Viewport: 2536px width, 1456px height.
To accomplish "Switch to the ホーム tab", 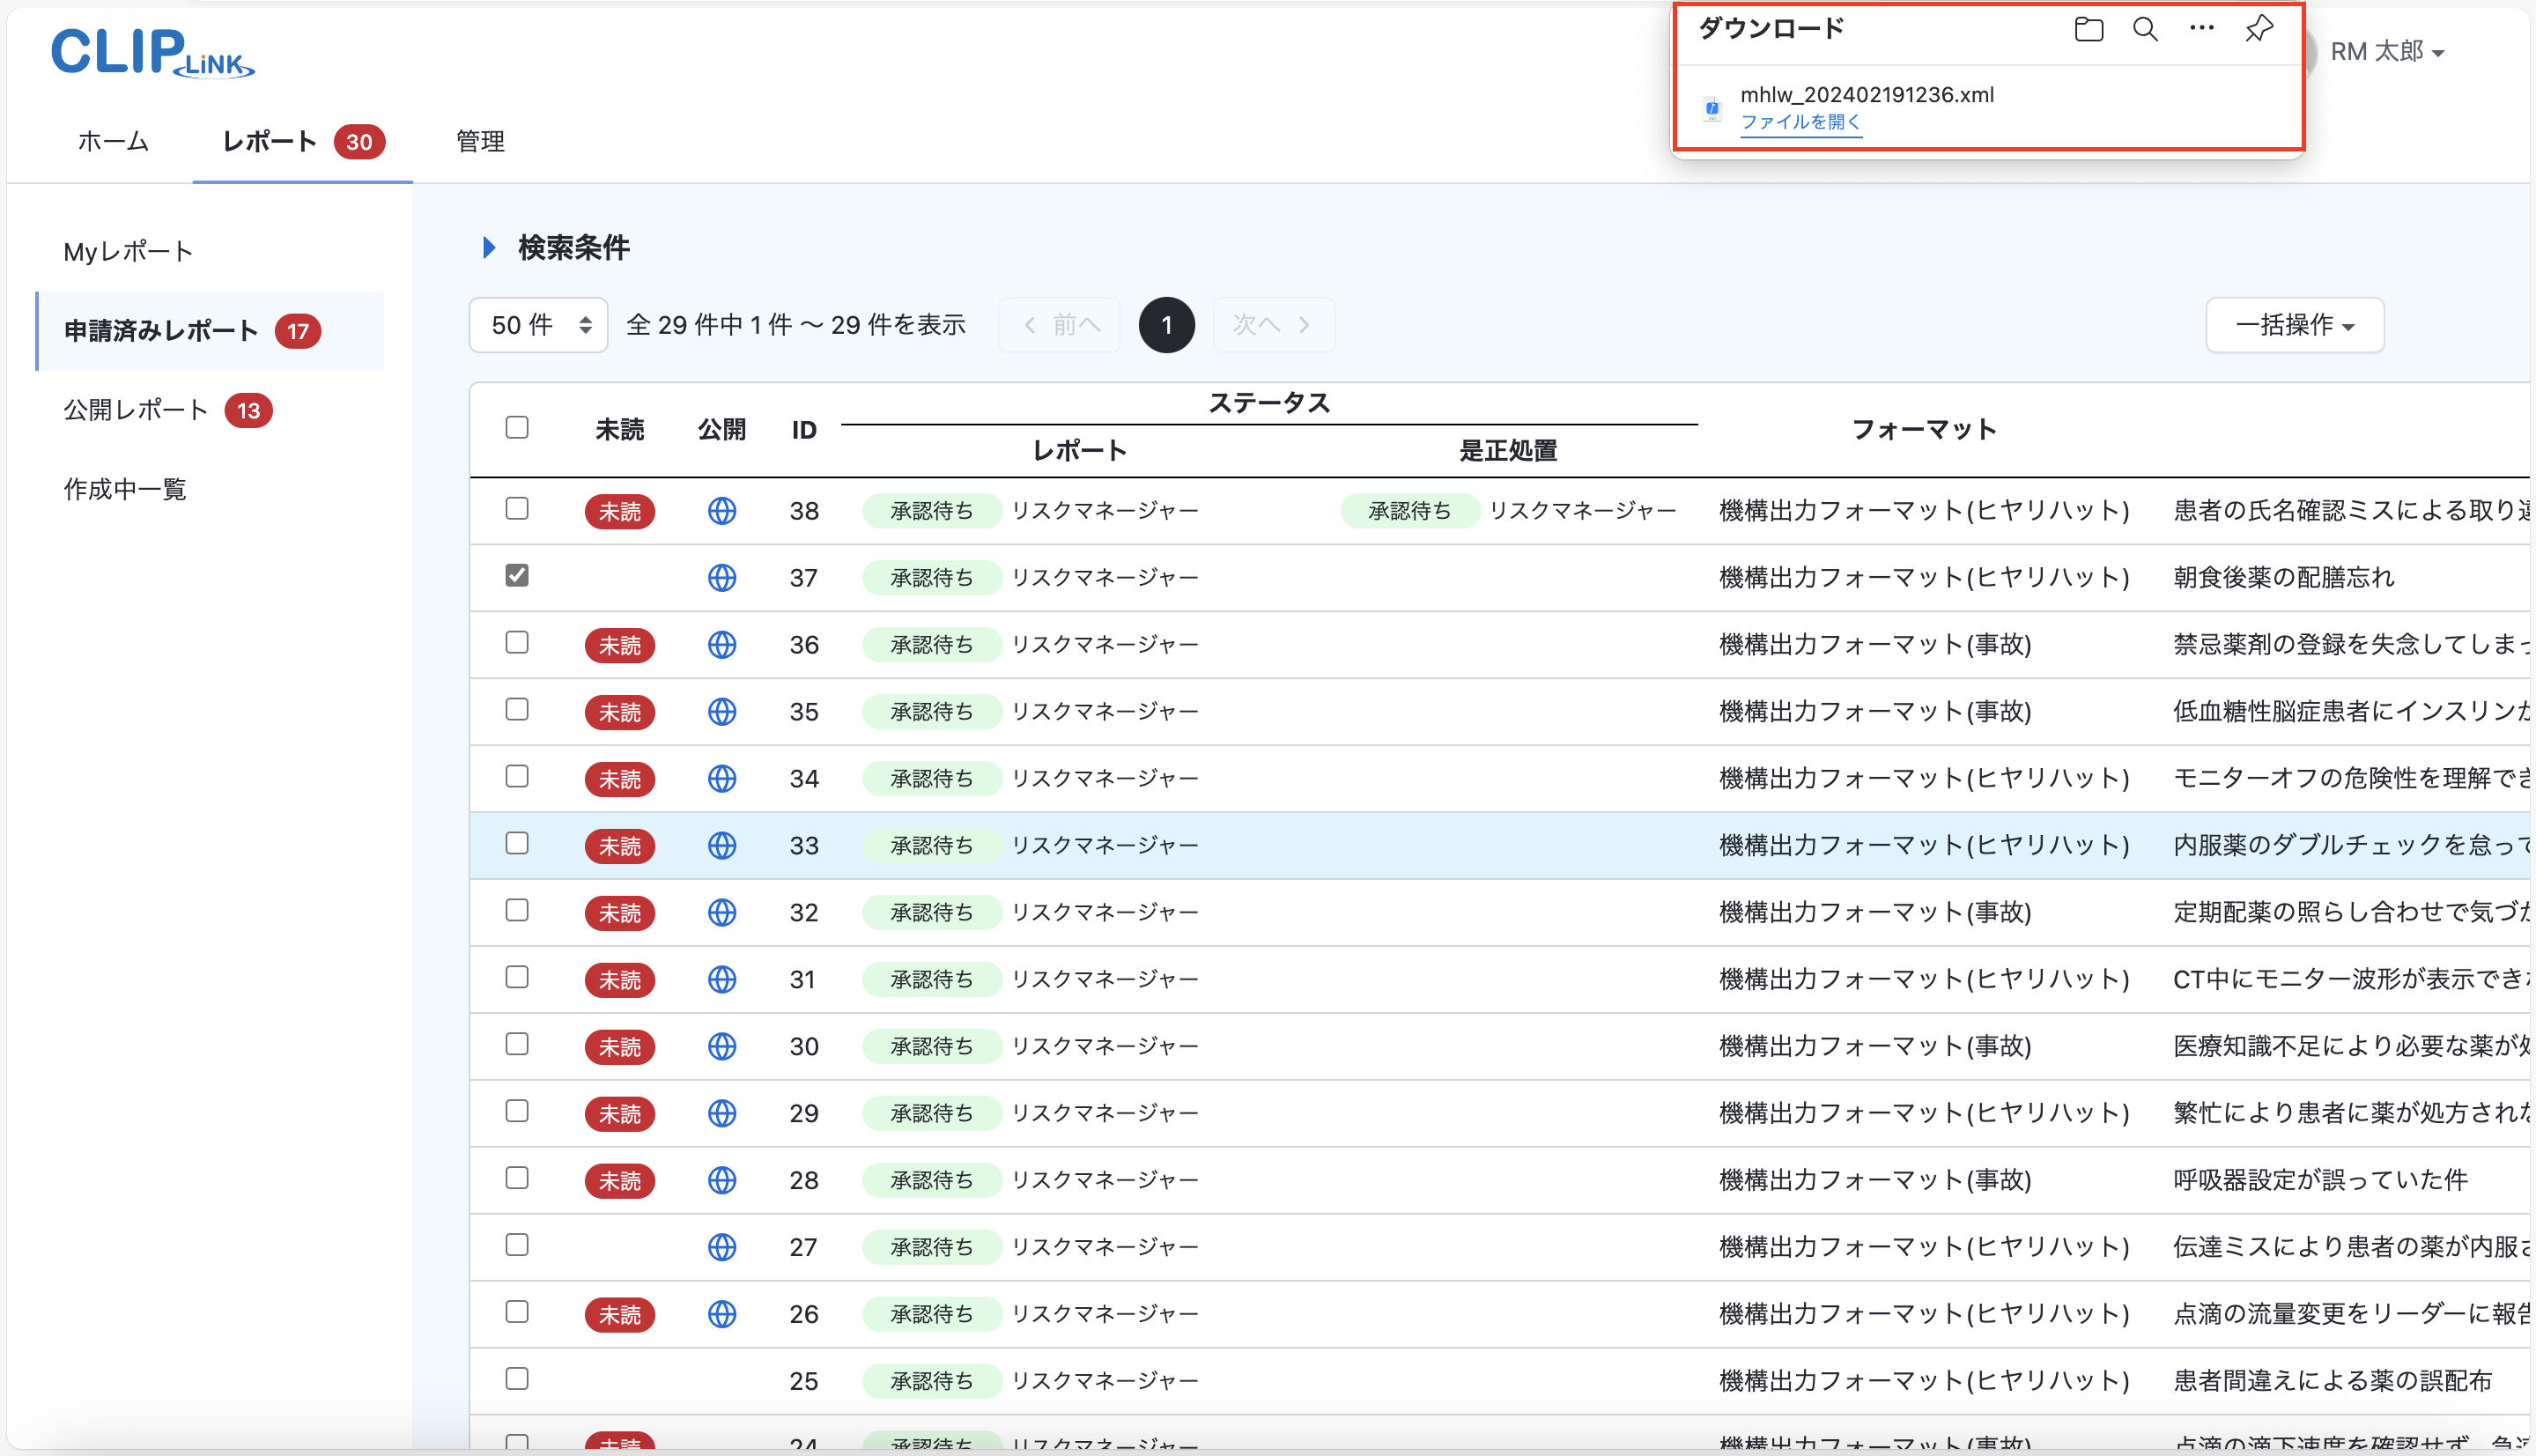I will click(x=112, y=142).
